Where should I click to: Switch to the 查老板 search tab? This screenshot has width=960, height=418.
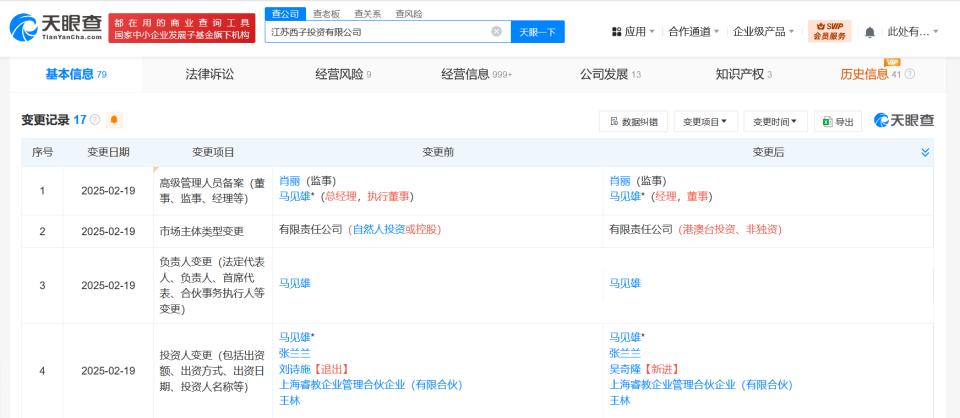[x=326, y=13]
